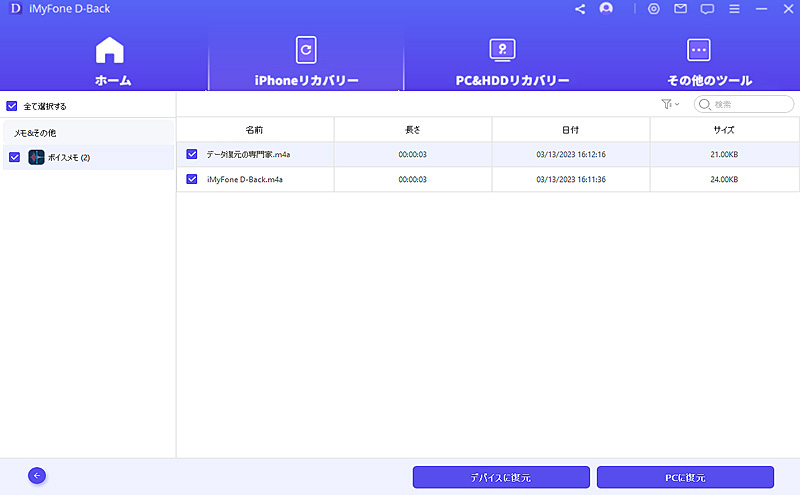The height and width of the screenshot is (495, 800).
Task: Switch to iPhoneリカバリー tab
Action: 306,62
